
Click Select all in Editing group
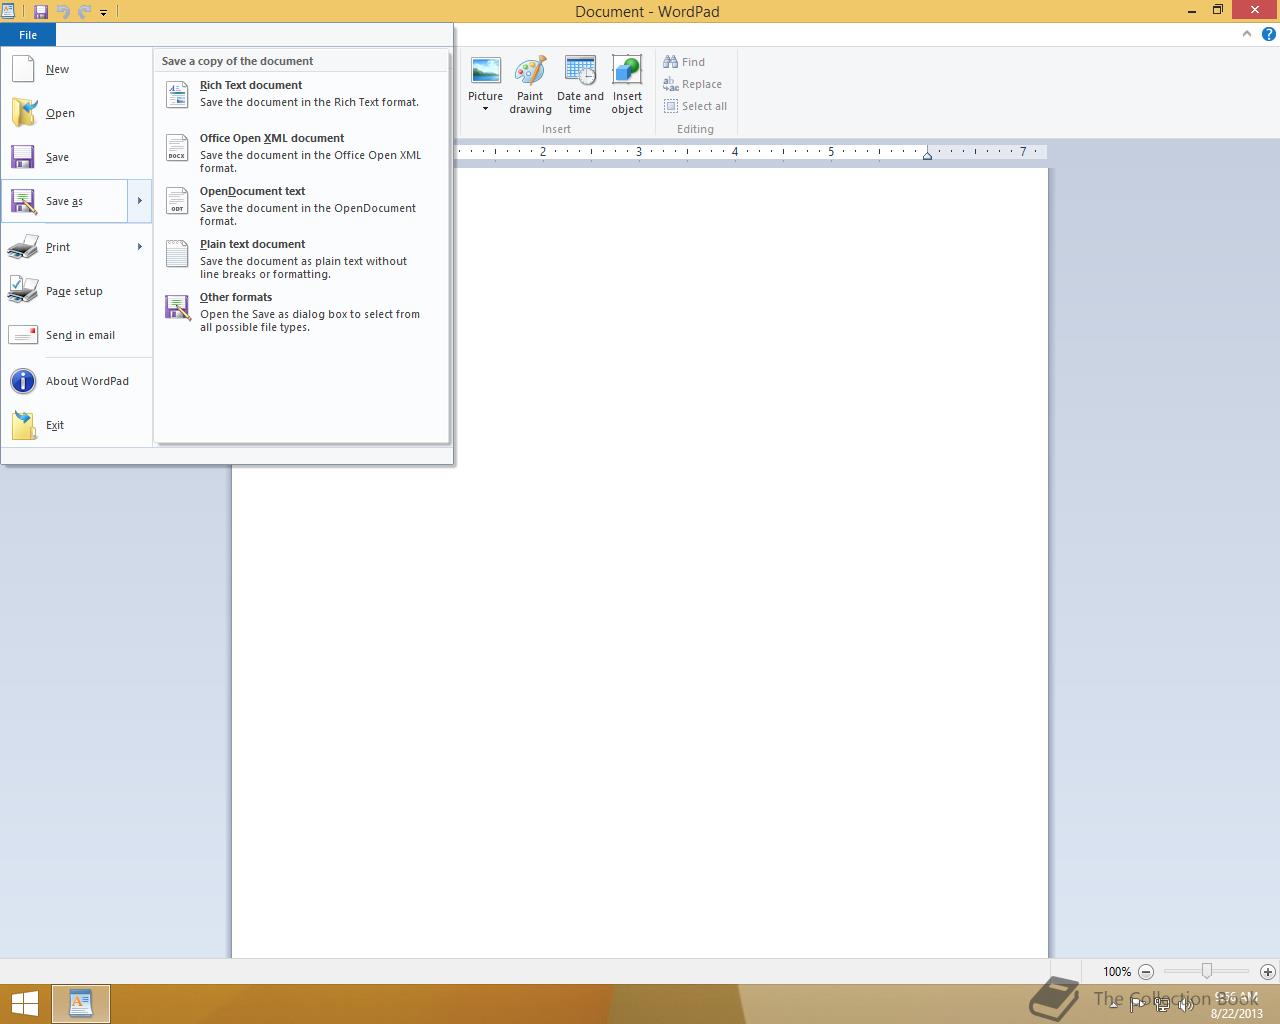695,106
